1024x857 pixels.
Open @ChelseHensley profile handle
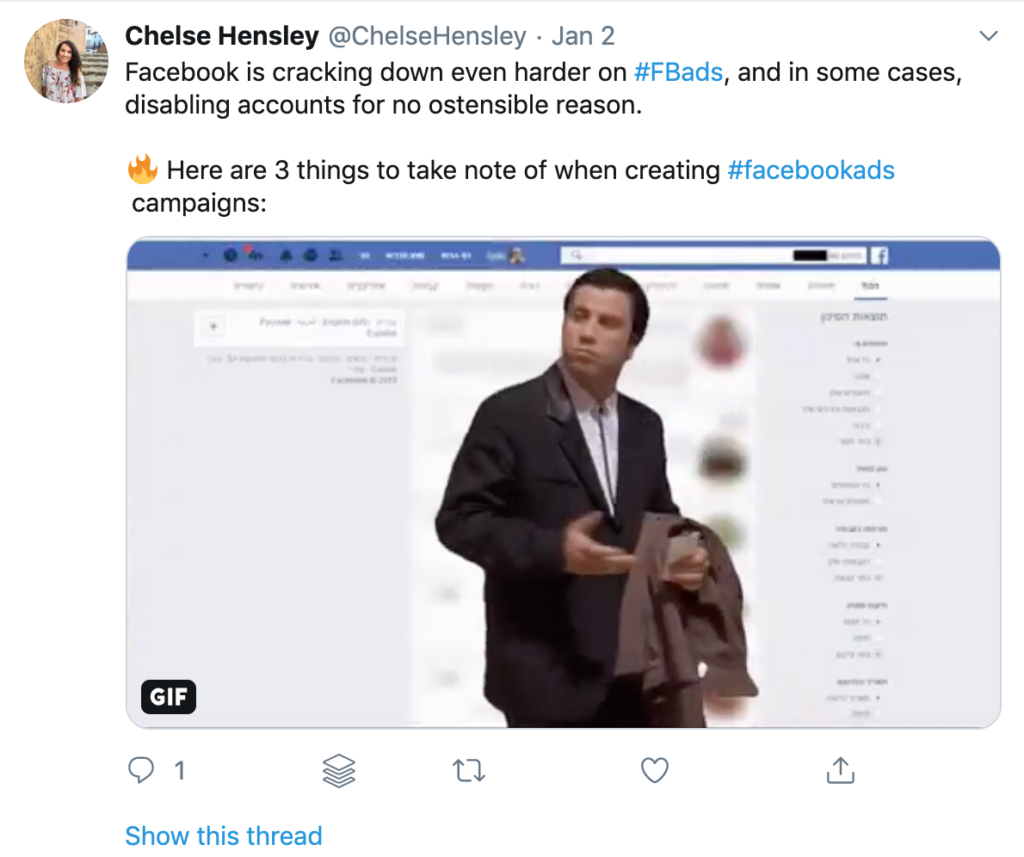(427, 37)
